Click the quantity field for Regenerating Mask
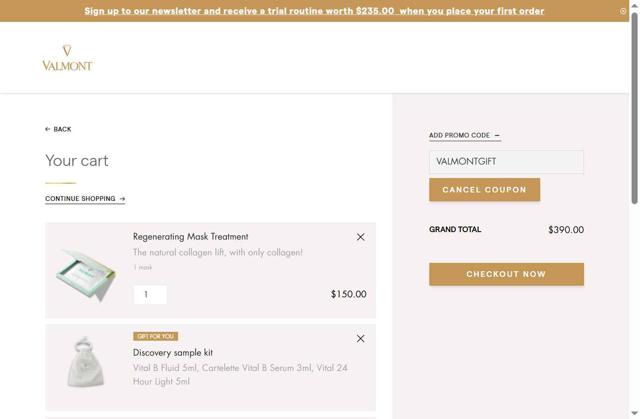This screenshot has width=640, height=419. (150, 294)
